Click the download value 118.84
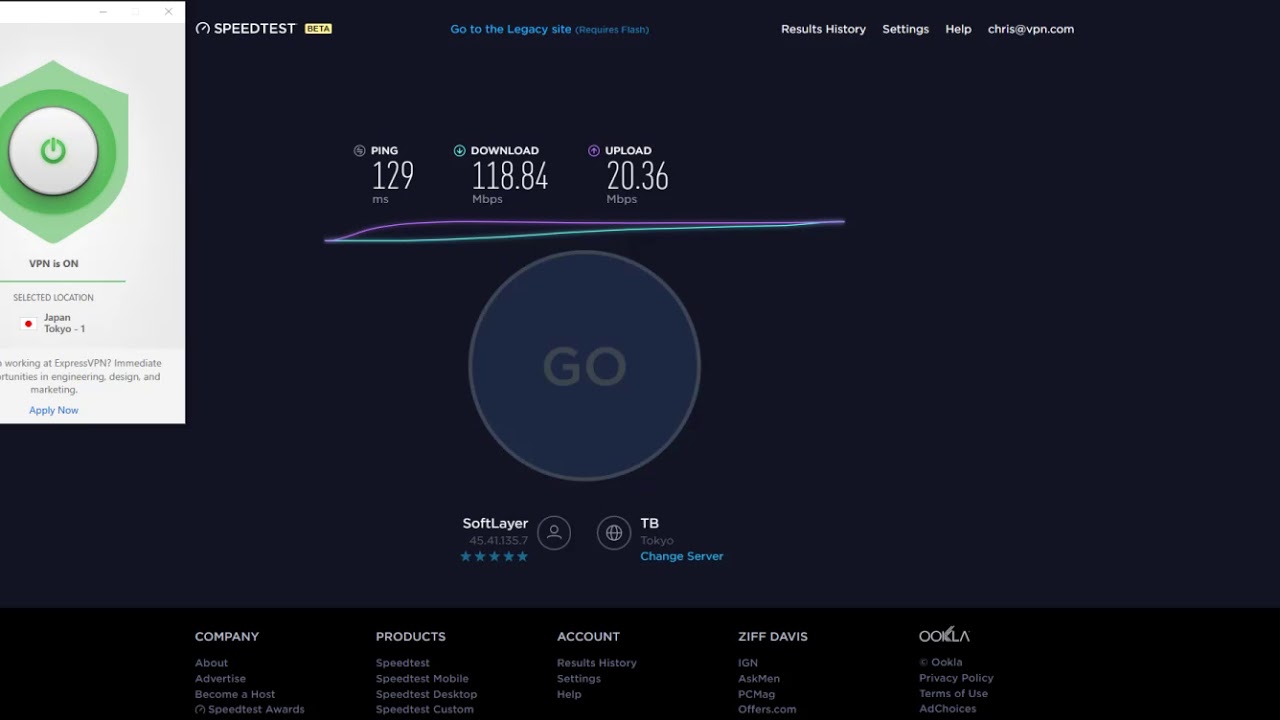Screen dimensions: 1280x720 pos(510,177)
